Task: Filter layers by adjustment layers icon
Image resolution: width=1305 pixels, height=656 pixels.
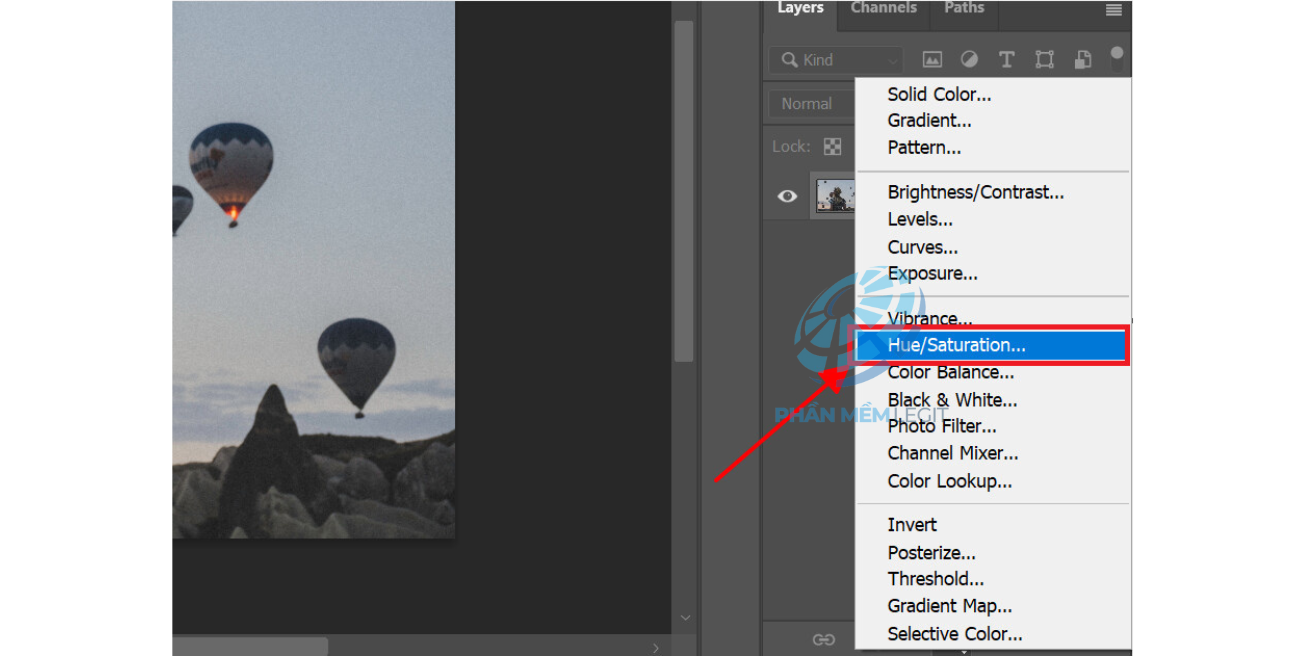Action: 969,60
